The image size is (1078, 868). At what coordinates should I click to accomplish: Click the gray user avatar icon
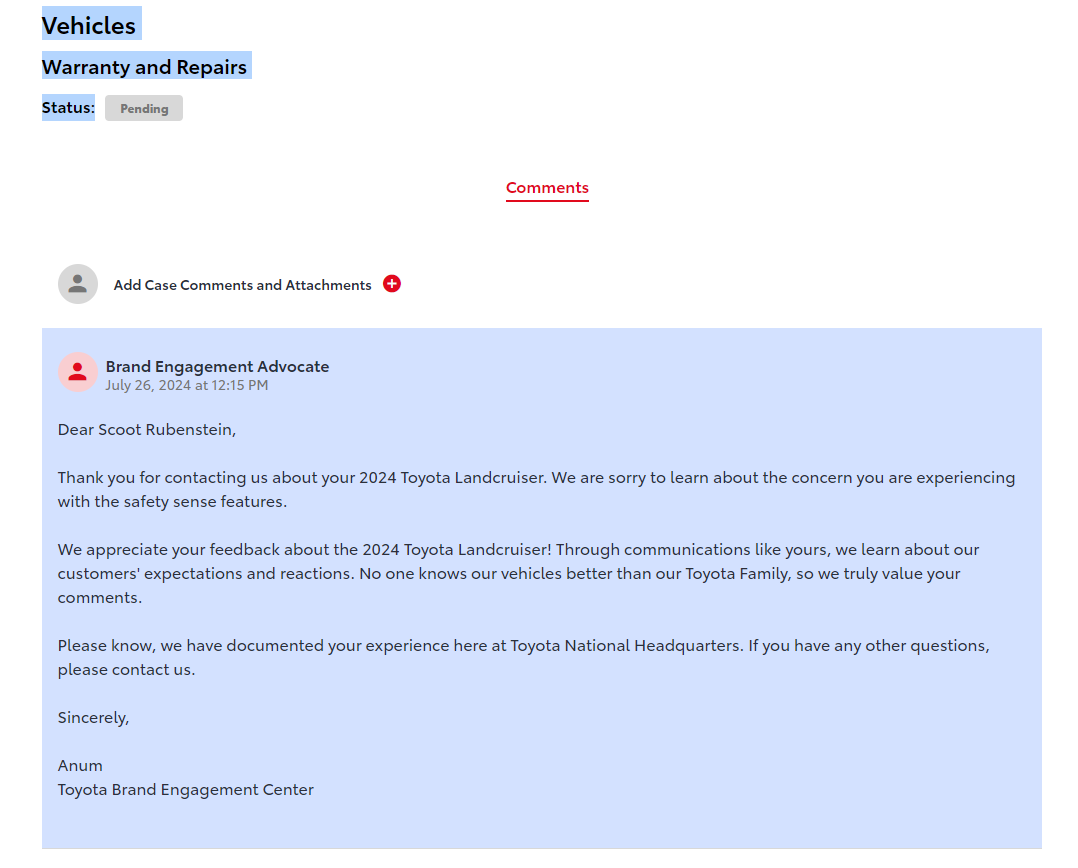[78, 284]
